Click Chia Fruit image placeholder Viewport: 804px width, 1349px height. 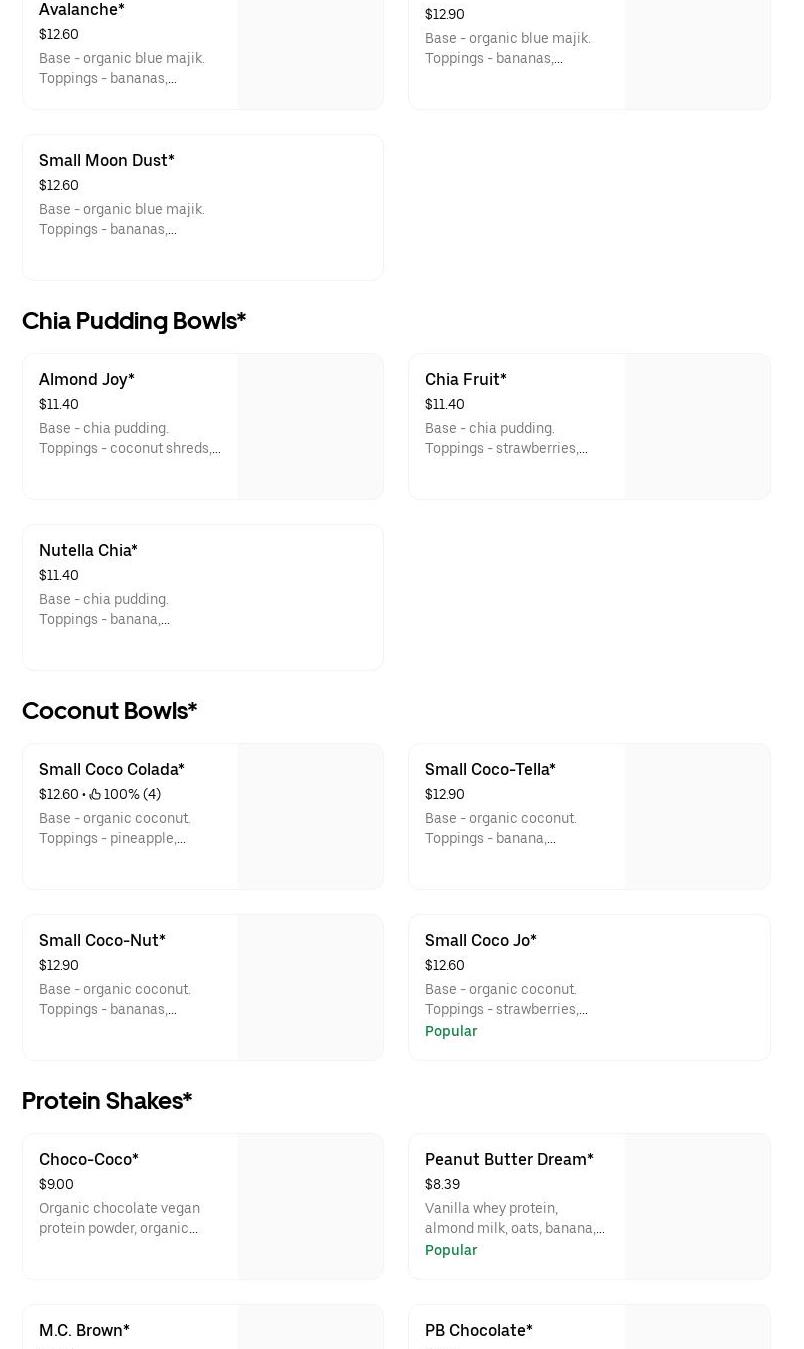(x=697, y=426)
